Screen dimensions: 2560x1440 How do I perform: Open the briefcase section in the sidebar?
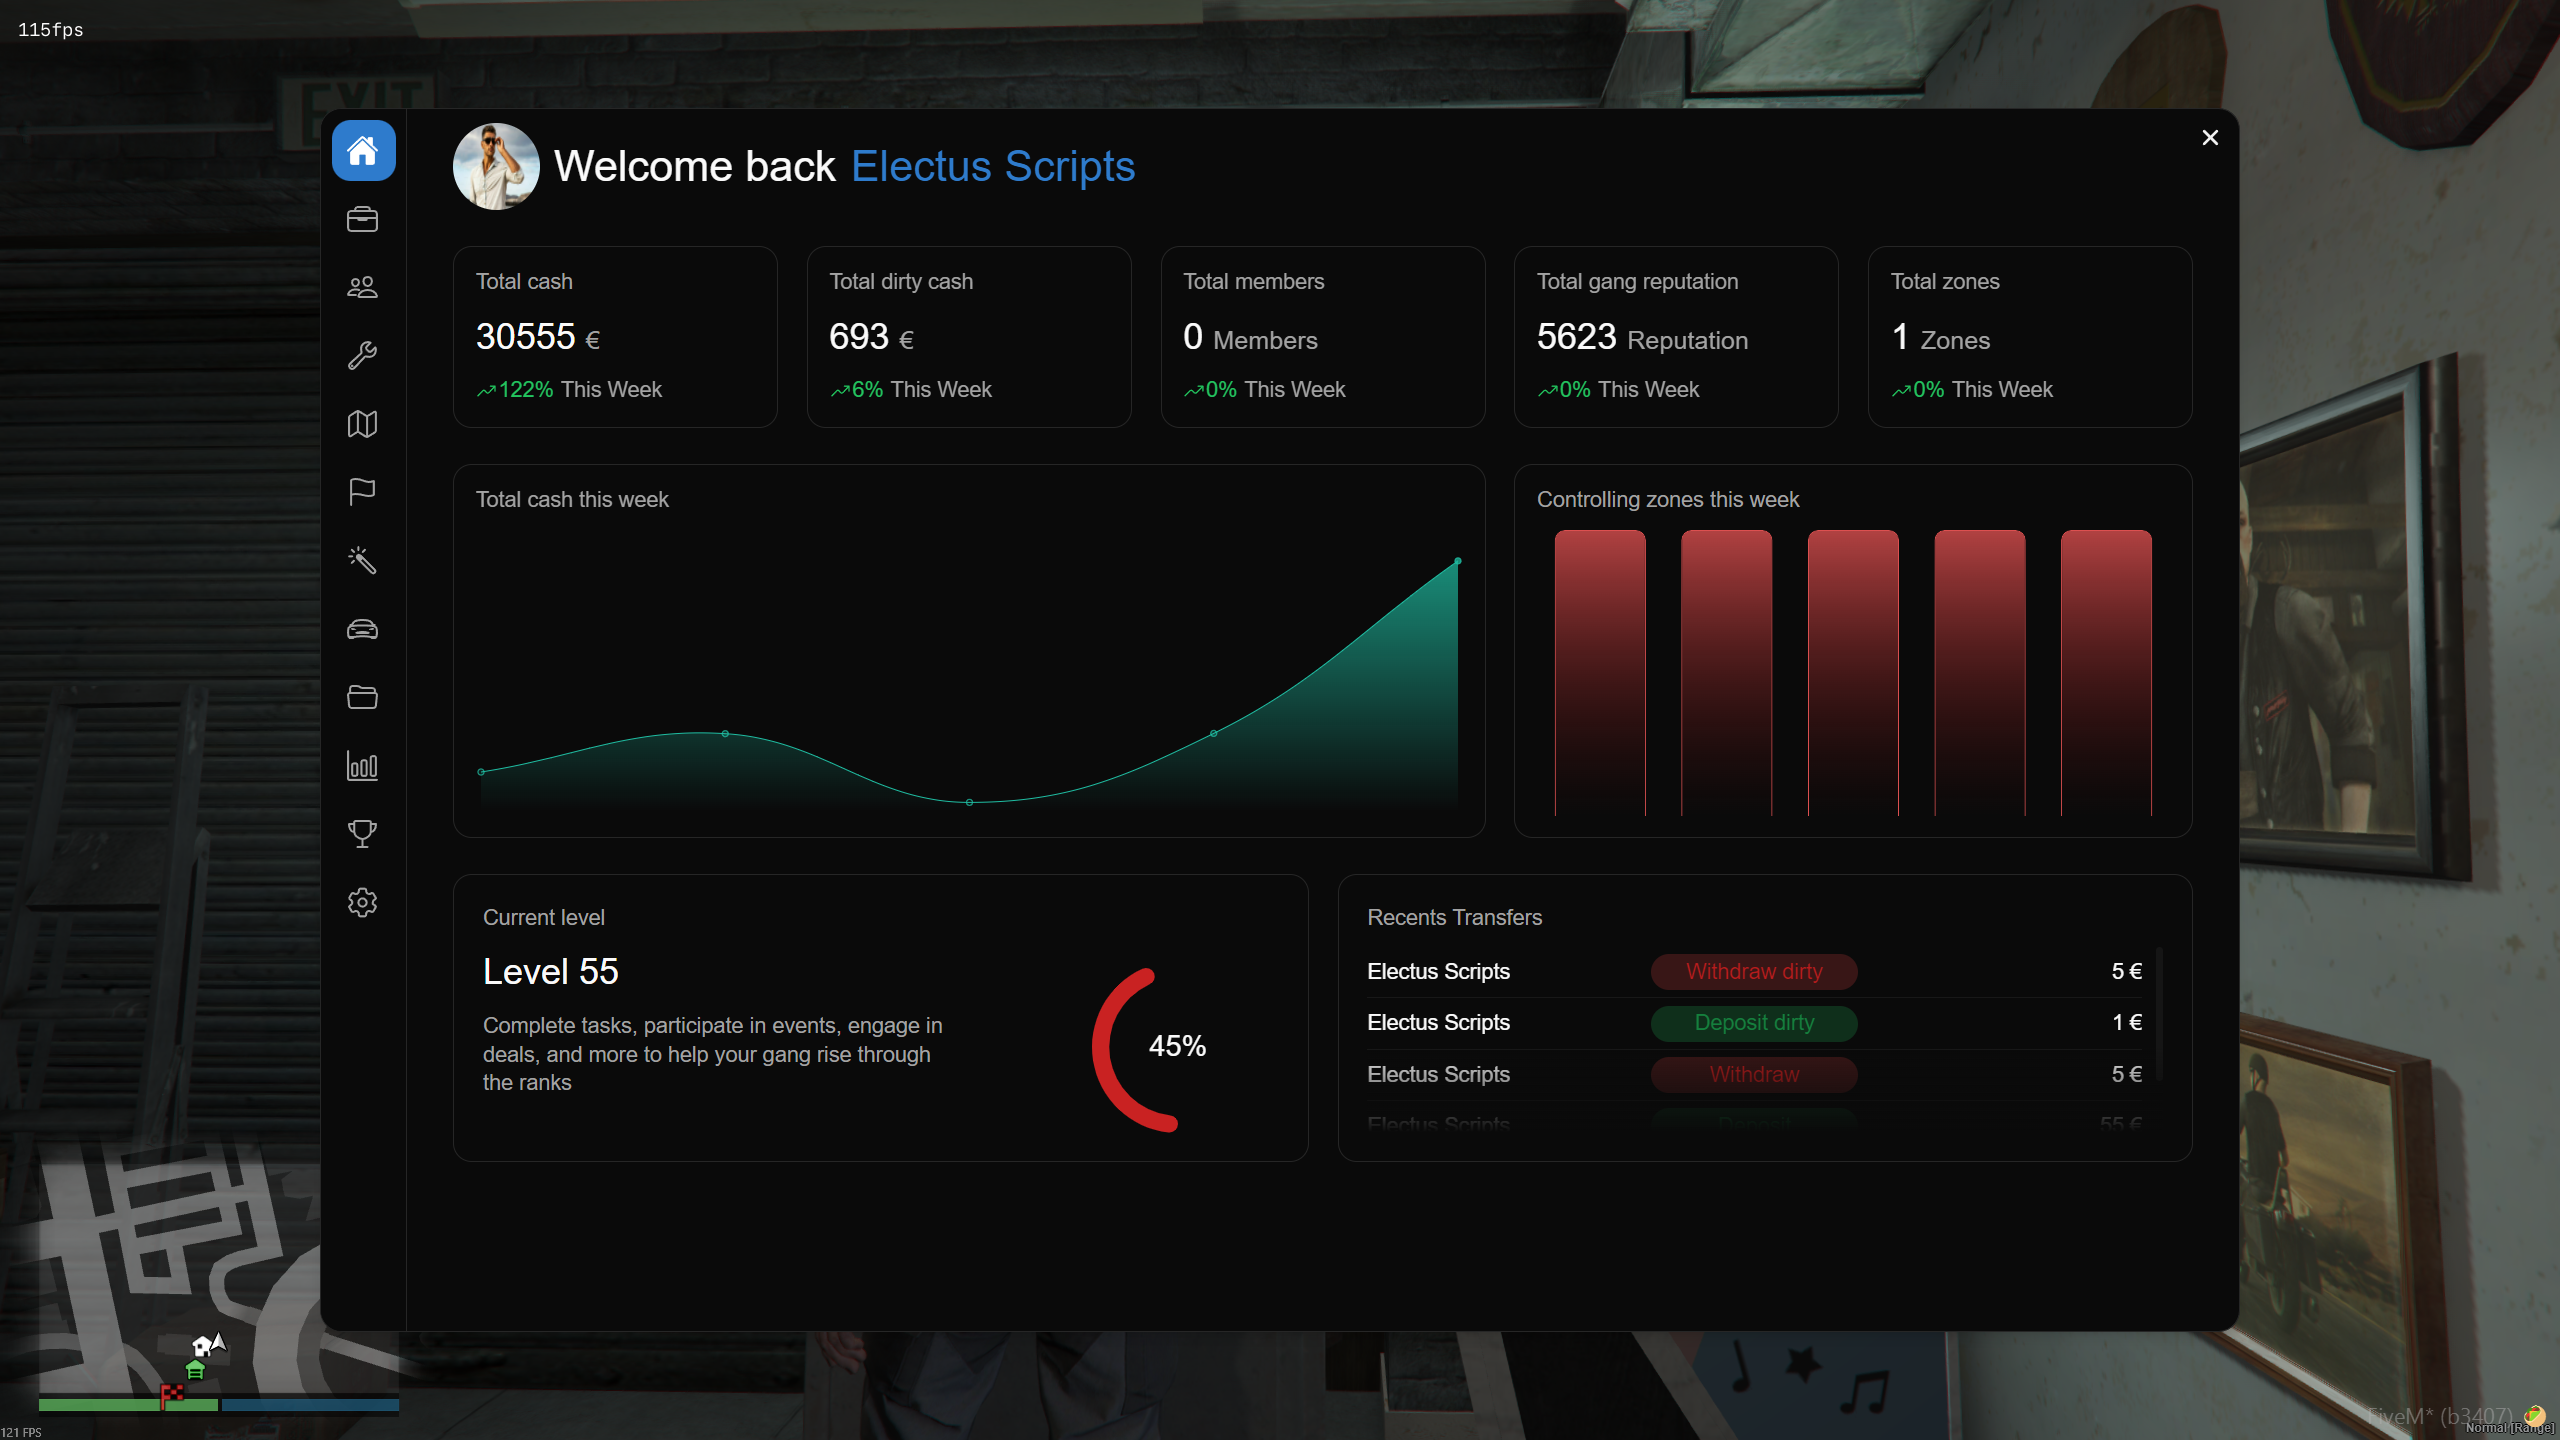[362, 219]
